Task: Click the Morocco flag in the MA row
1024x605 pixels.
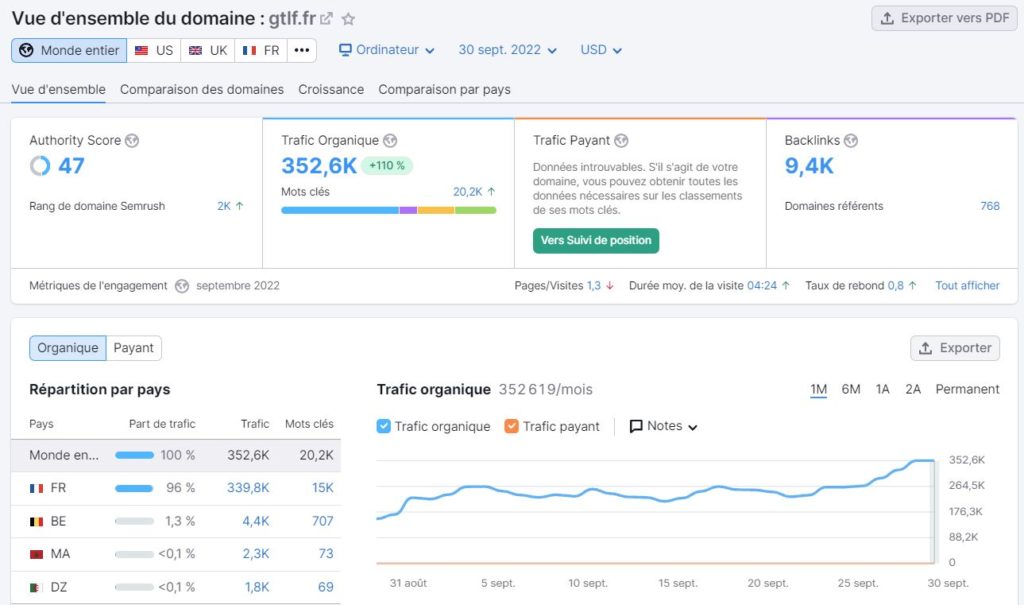Action: 37,554
